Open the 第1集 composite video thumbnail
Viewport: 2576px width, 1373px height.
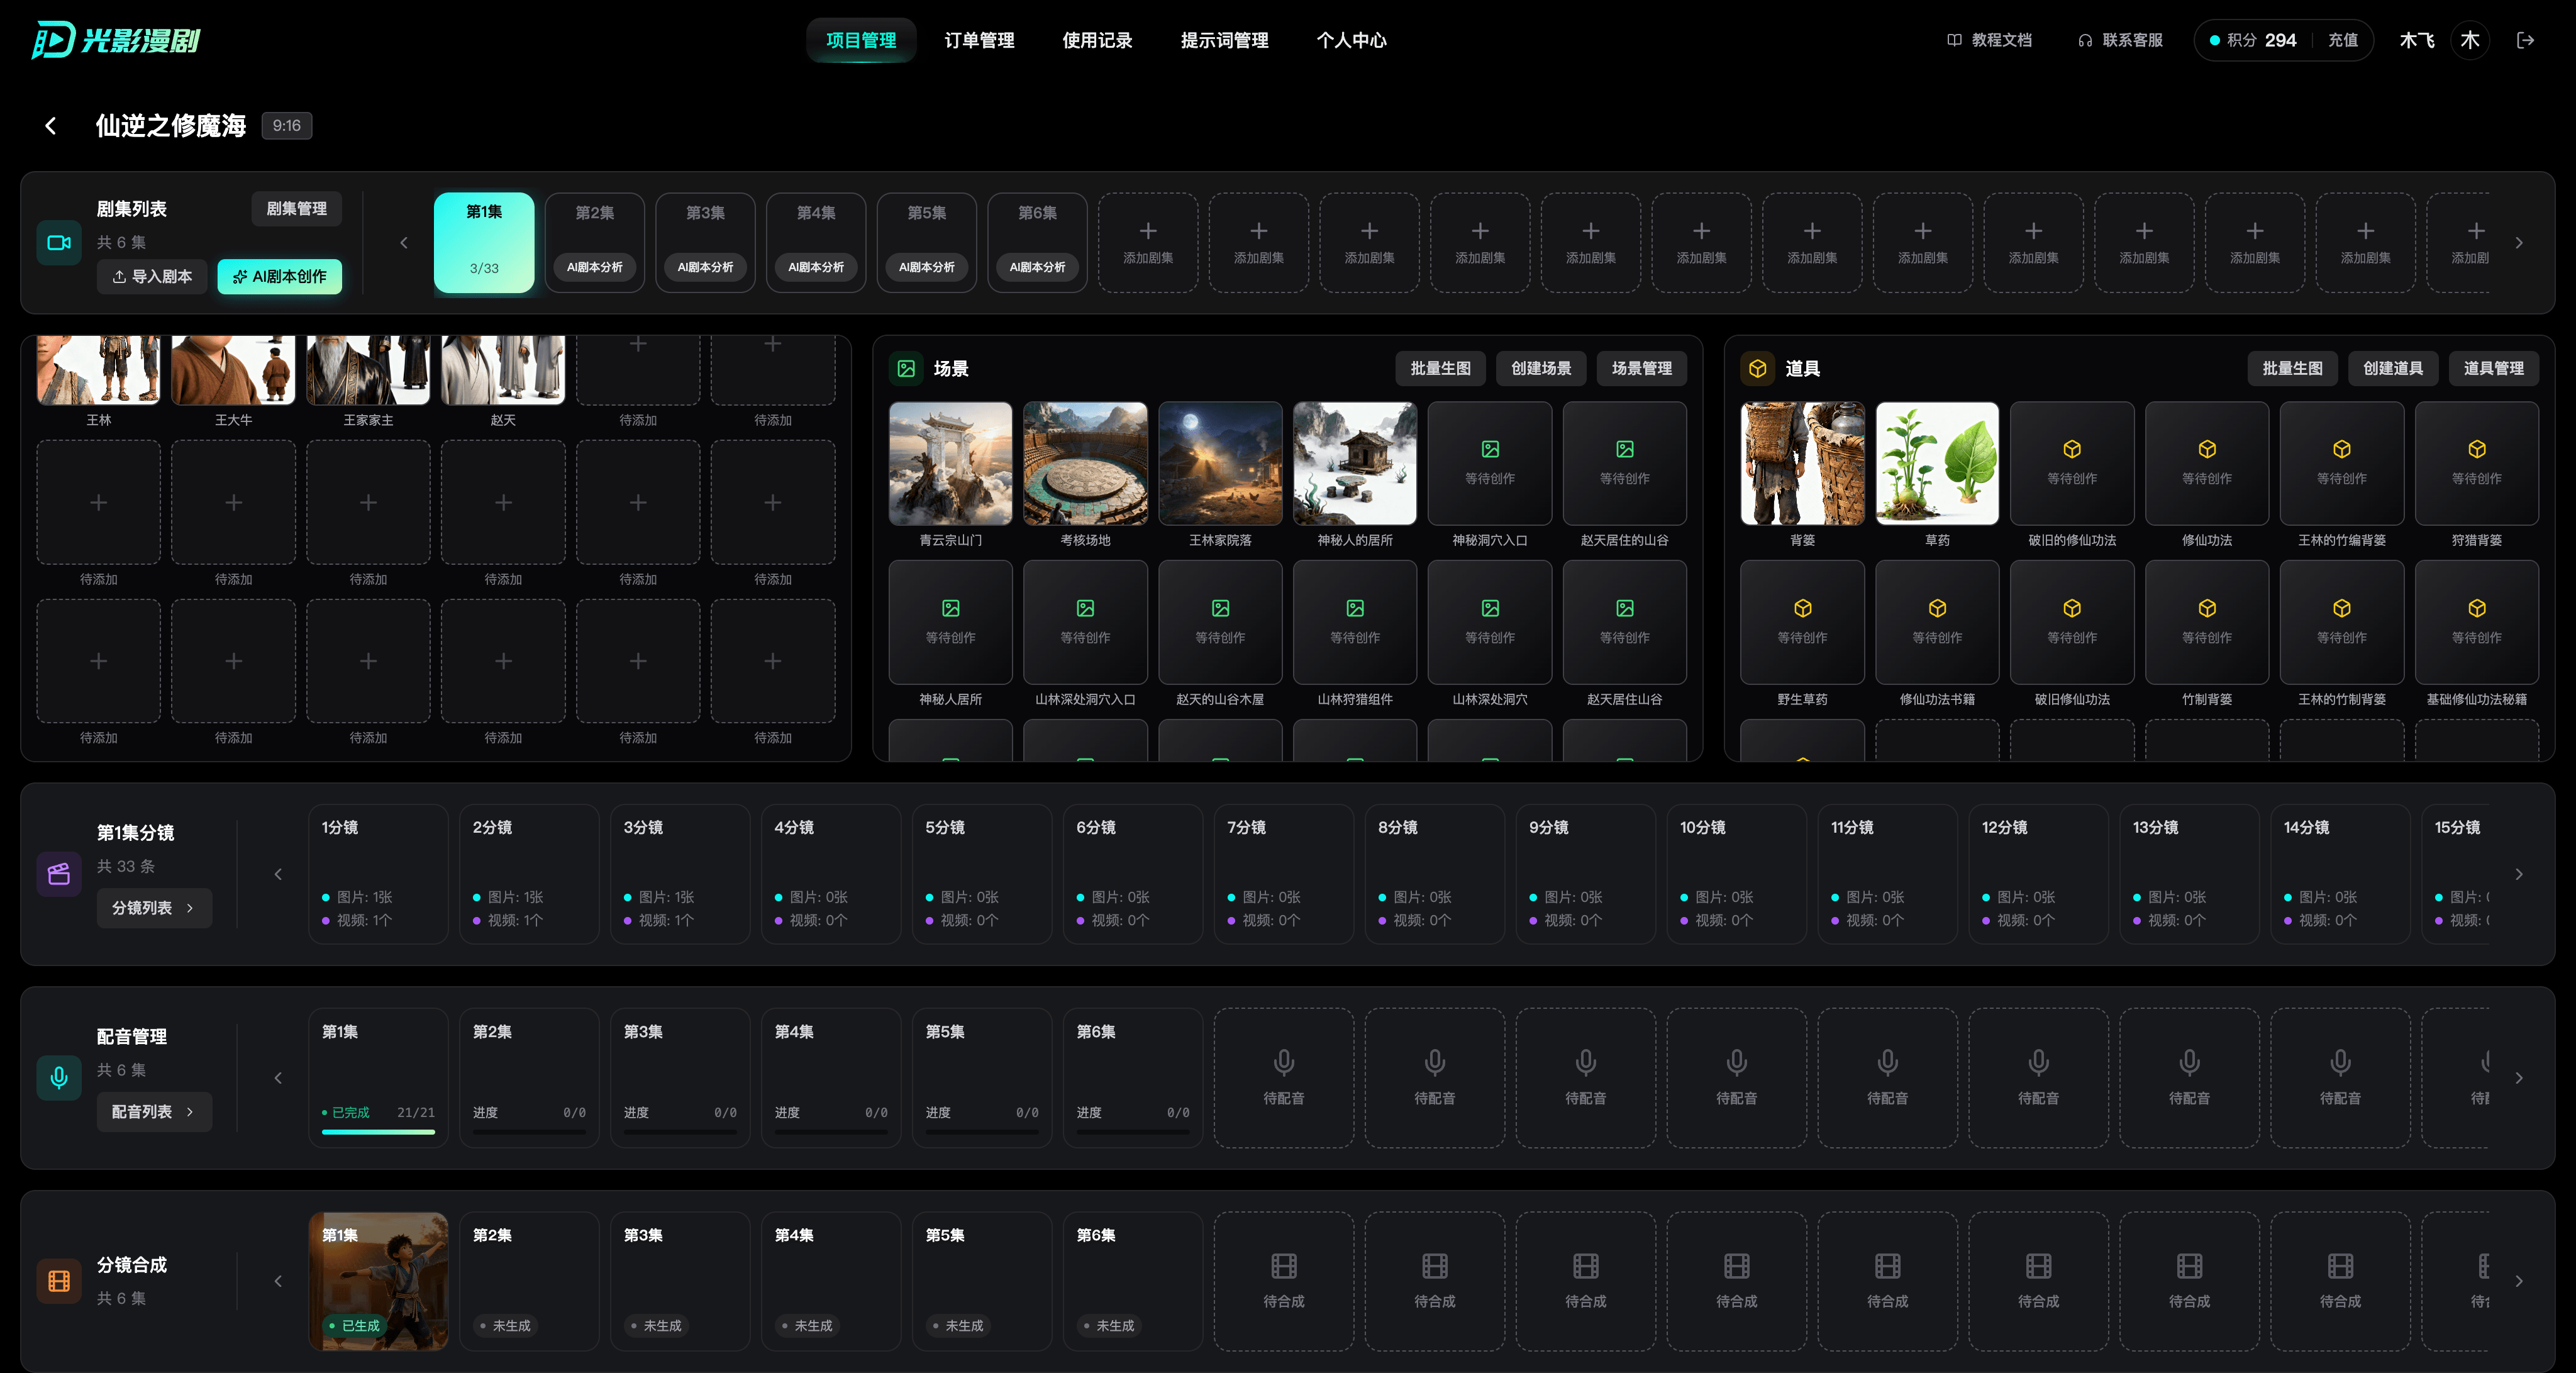(378, 1281)
